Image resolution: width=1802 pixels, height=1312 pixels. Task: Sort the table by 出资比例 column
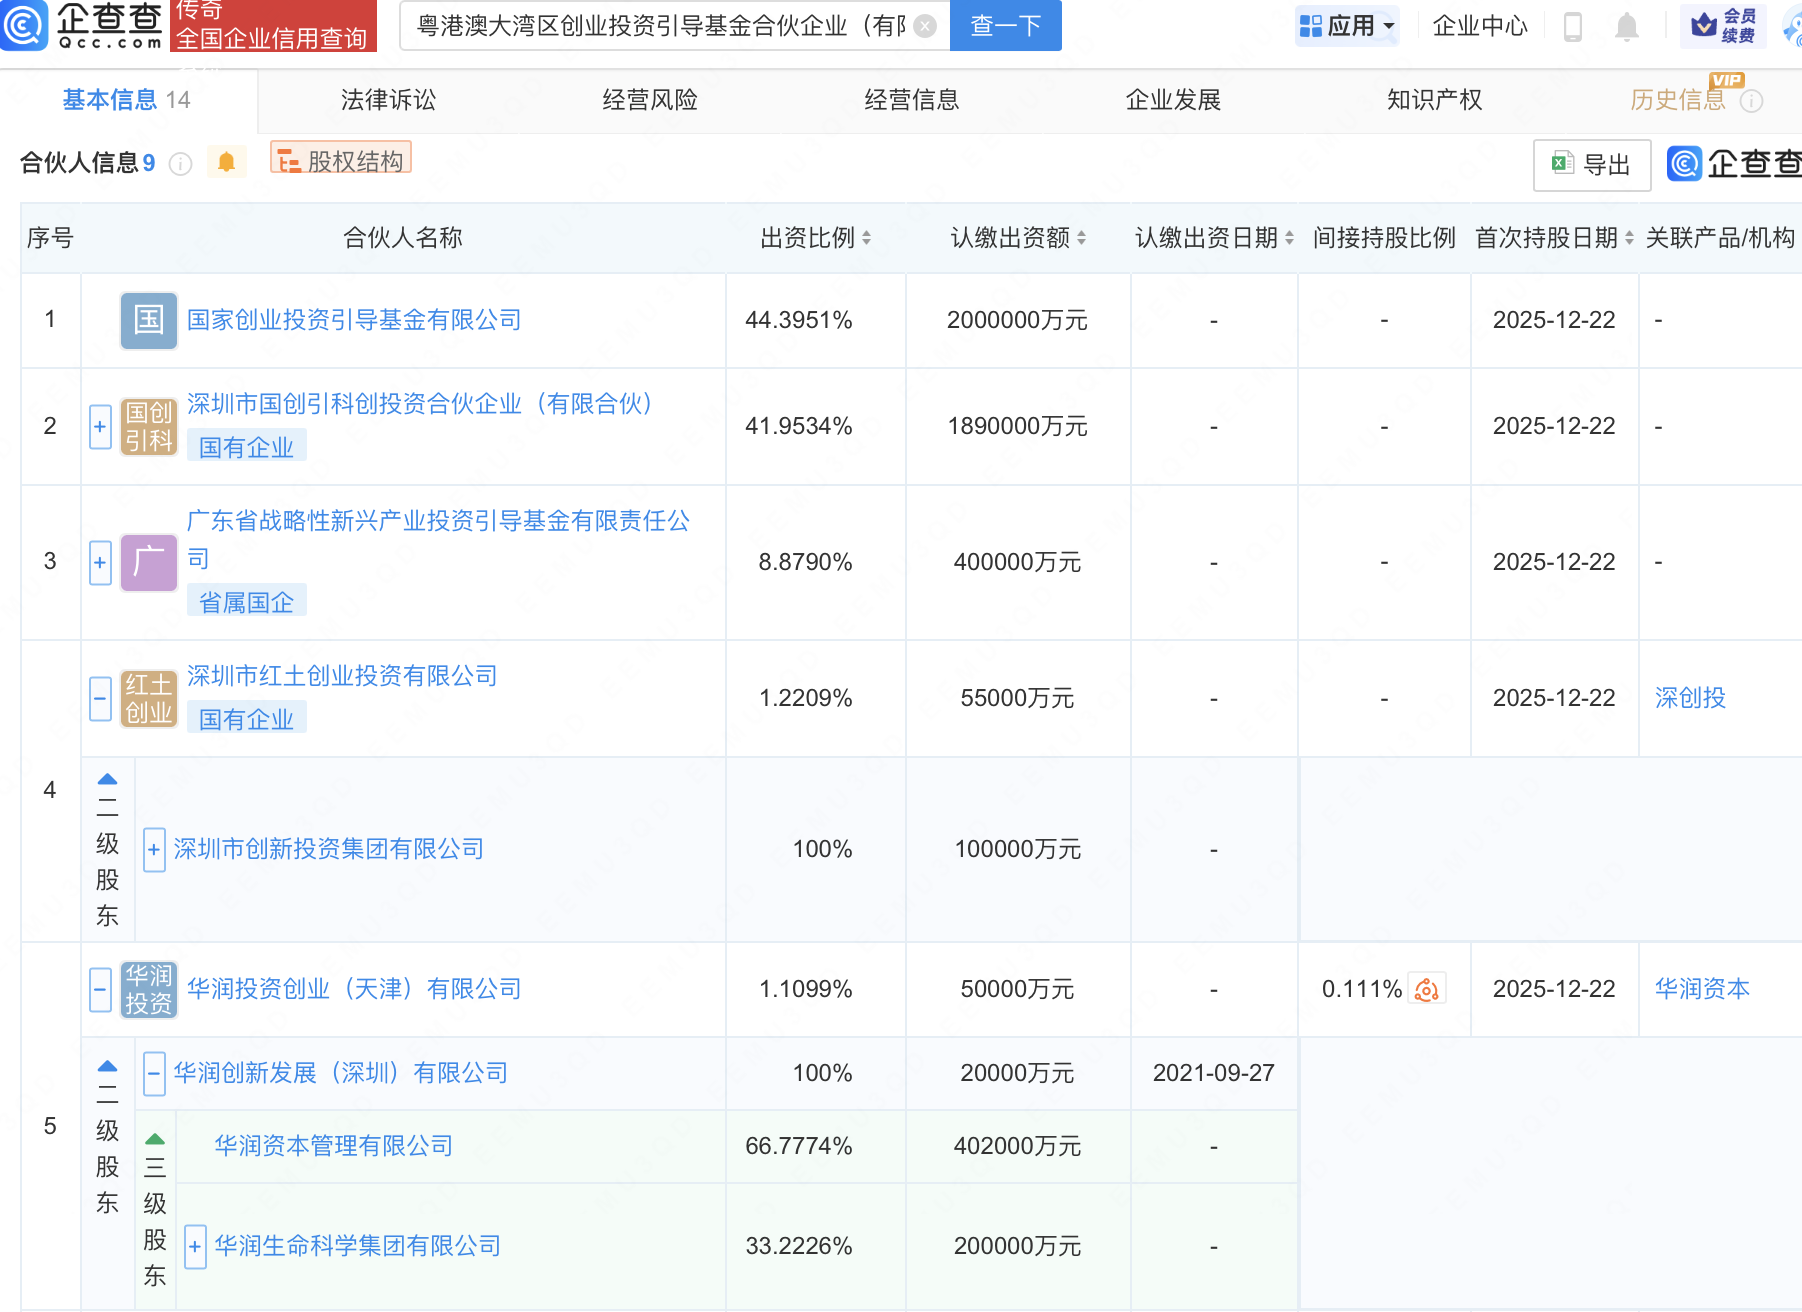866,238
